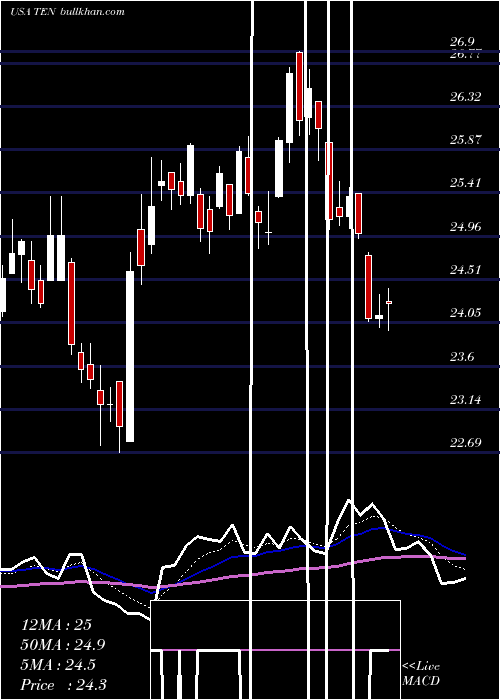Click the tallest red candle at the 26.77 peak
This screenshot has width=500, height=700.
point(299,86)
